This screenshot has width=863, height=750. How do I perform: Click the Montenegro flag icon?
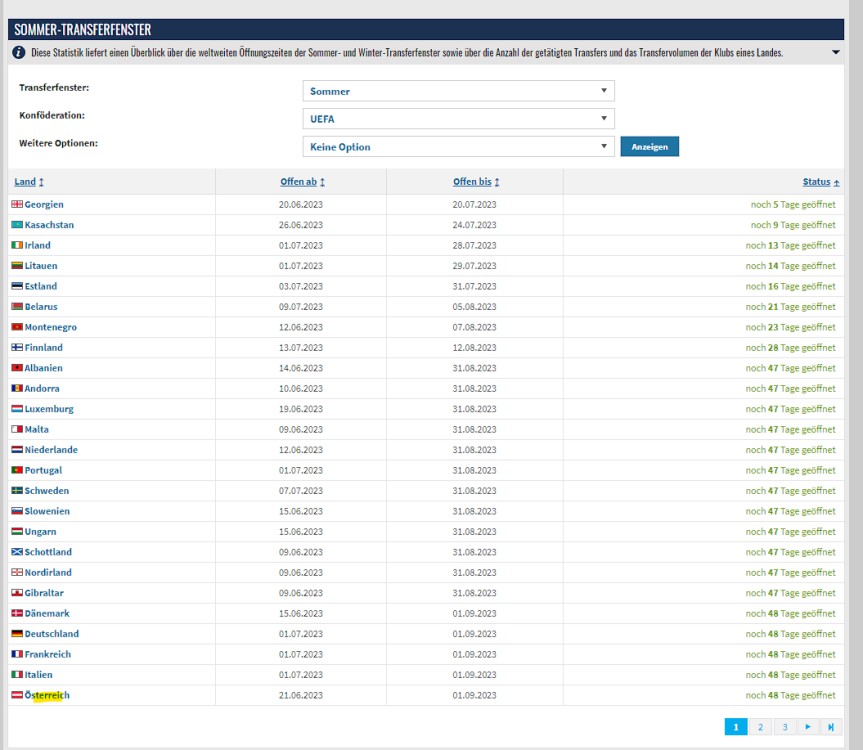coord(17,328)
